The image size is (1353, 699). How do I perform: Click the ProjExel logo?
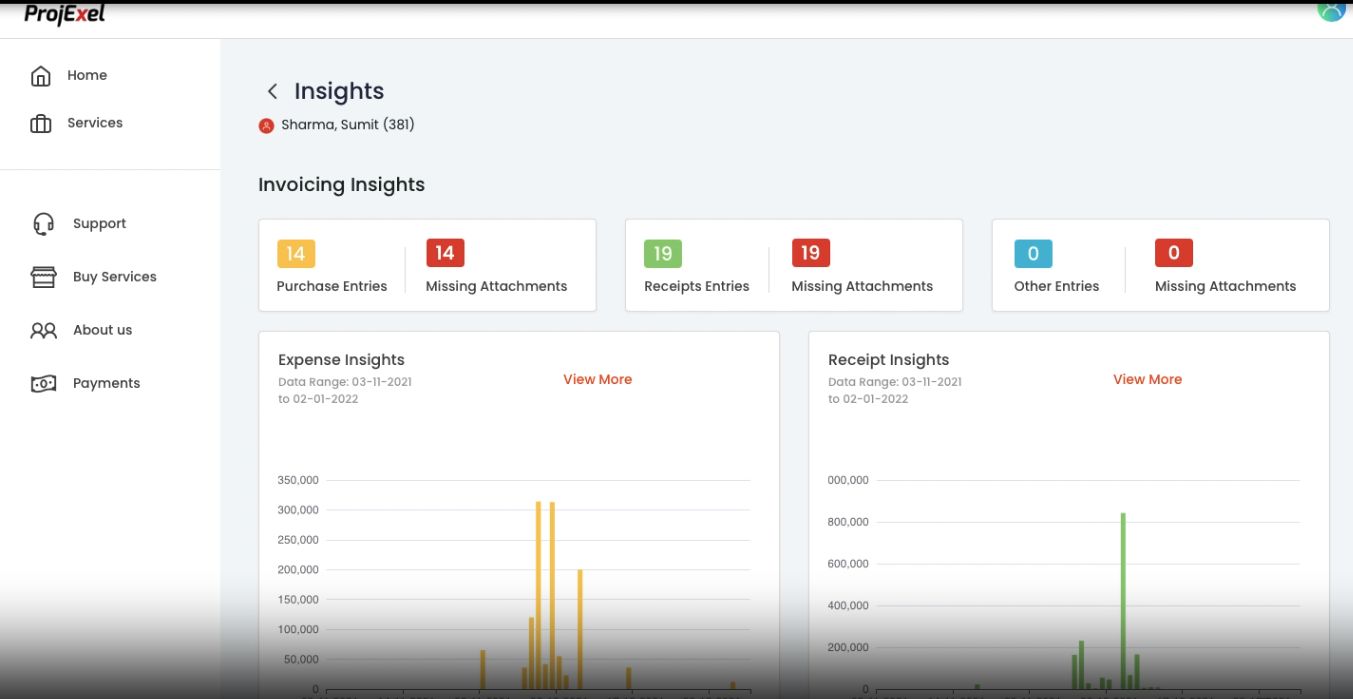click(x=65, y=14)
